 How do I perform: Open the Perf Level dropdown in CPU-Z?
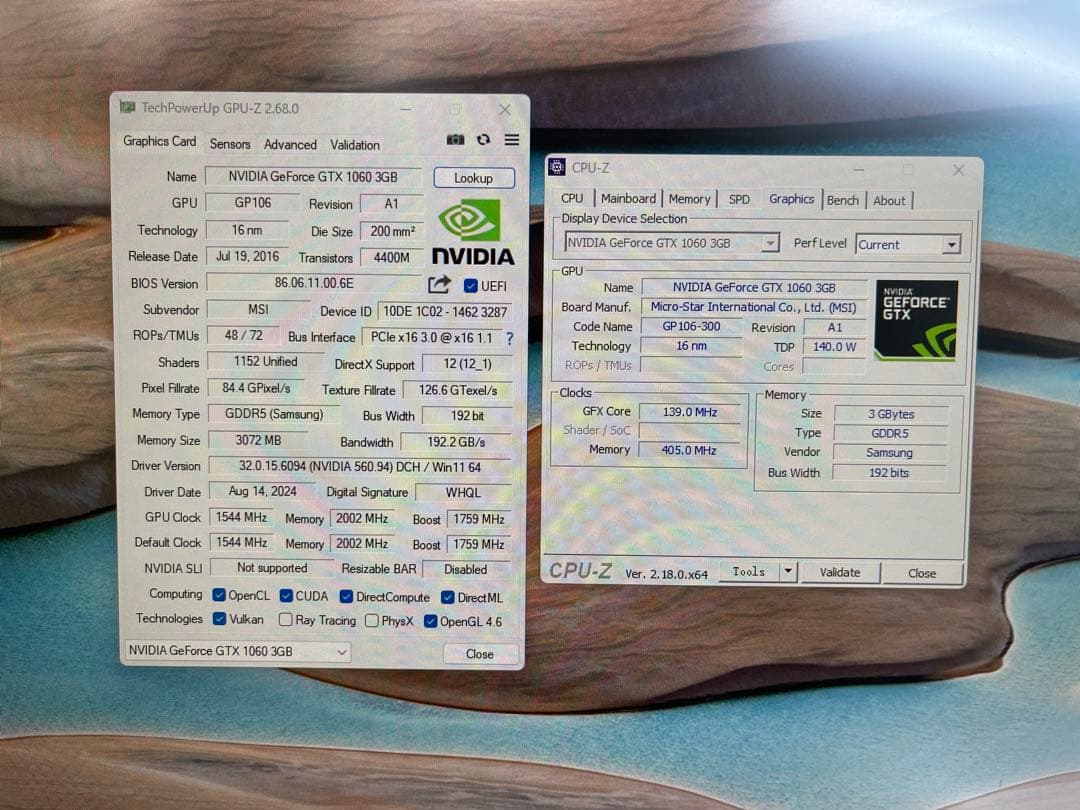click(951, 243)
